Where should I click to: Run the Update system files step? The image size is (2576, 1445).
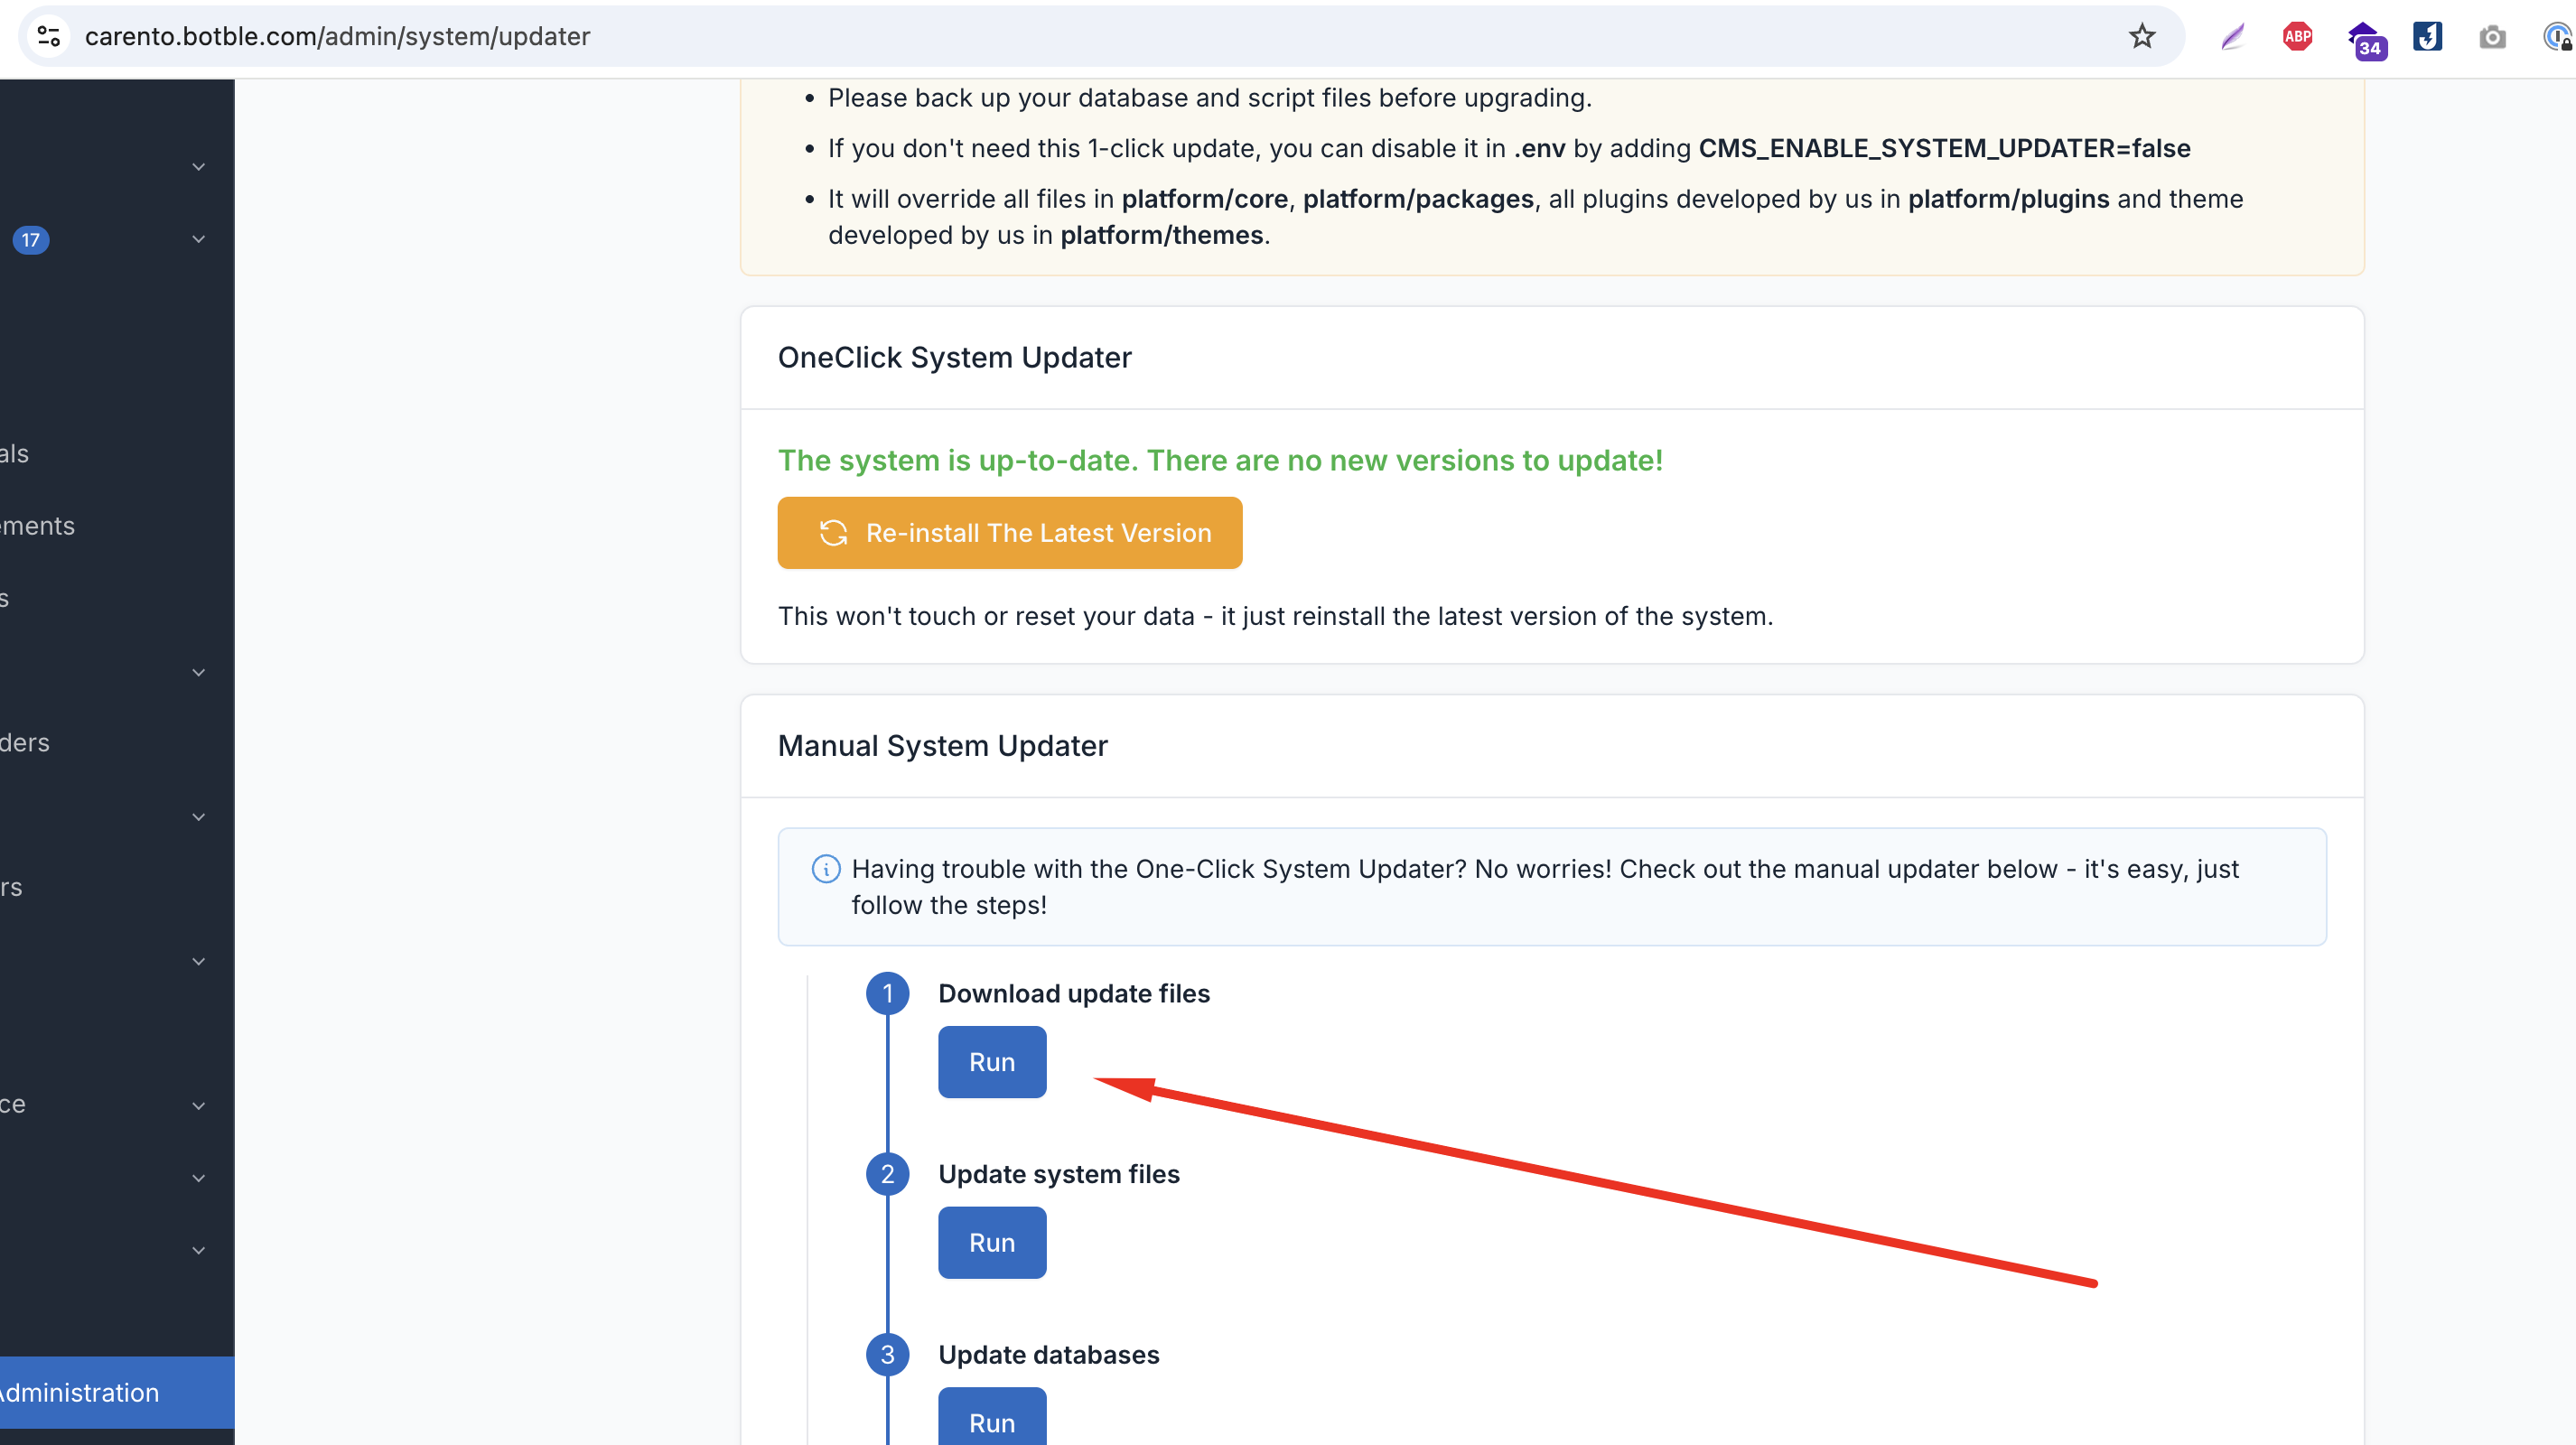tap(992, 1243)
